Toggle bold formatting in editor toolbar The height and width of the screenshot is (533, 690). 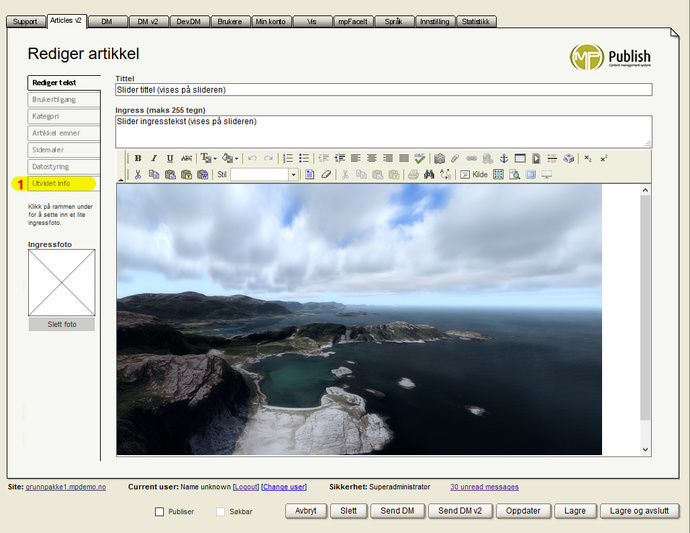[138, 158]
